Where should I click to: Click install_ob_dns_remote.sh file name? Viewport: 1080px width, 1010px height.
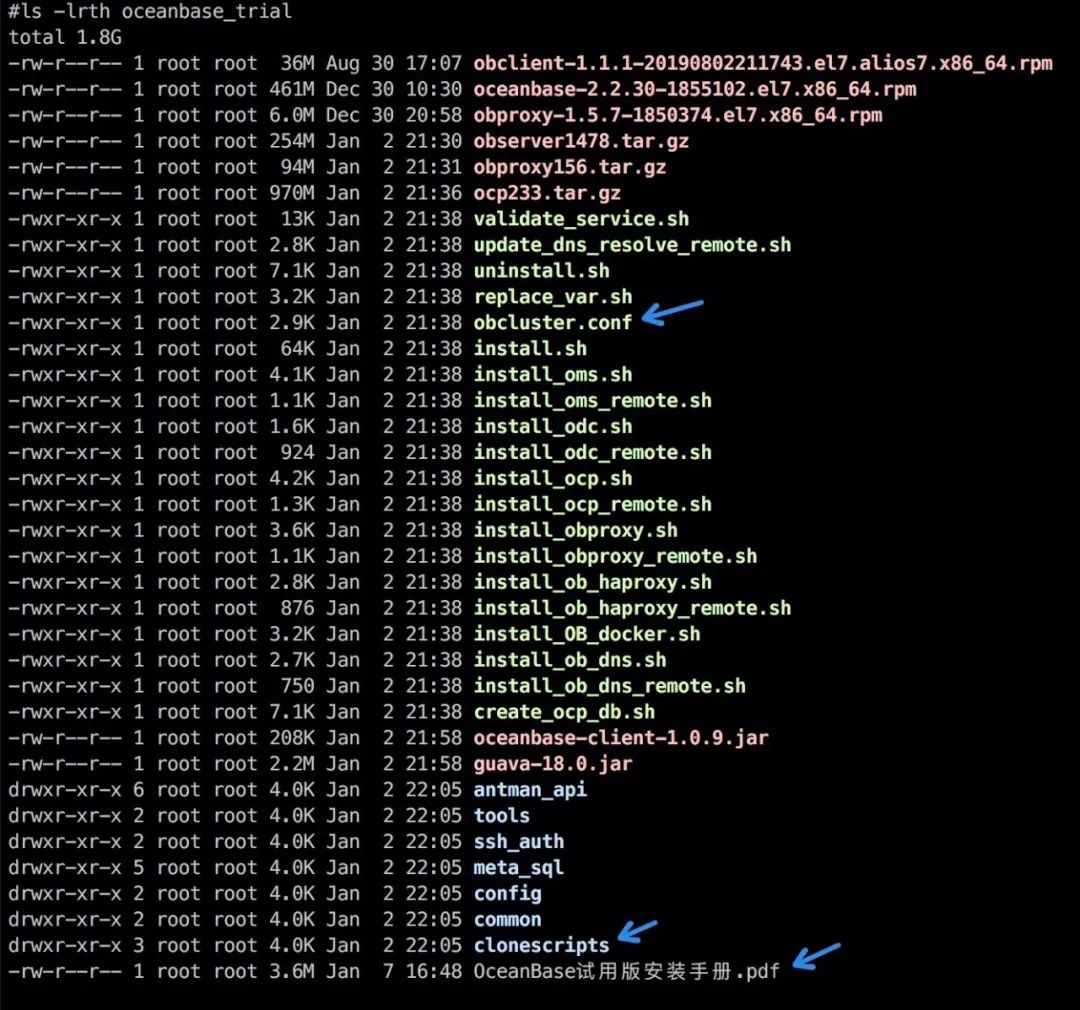pyautogui.click(x=610, y=686)
